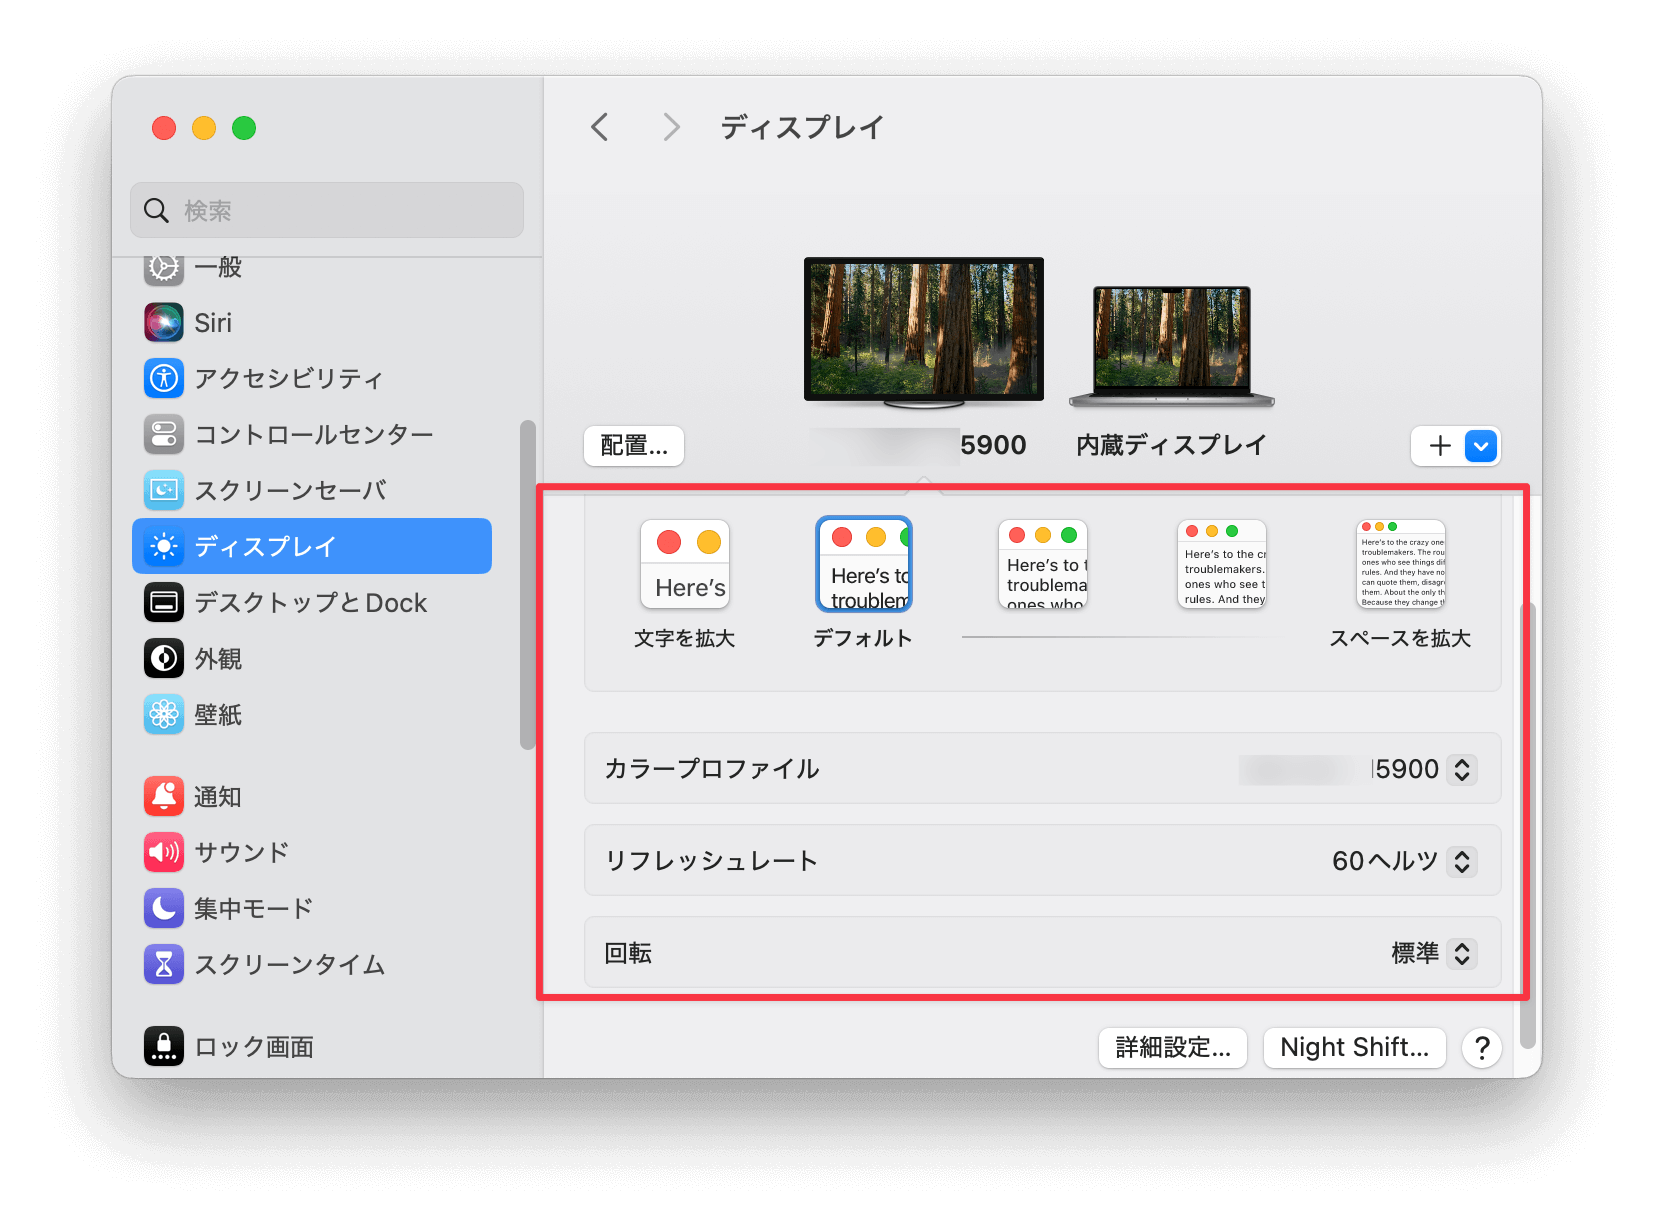Click the sidebar vertical scrollbar
Screen dimensions: 1654x1226
528,585
